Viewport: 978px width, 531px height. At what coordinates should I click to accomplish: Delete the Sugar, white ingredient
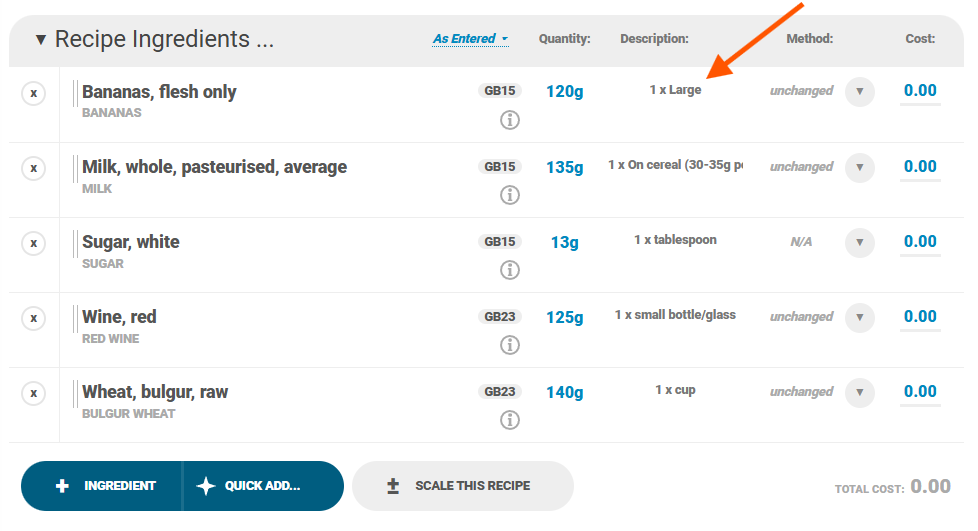33,243
